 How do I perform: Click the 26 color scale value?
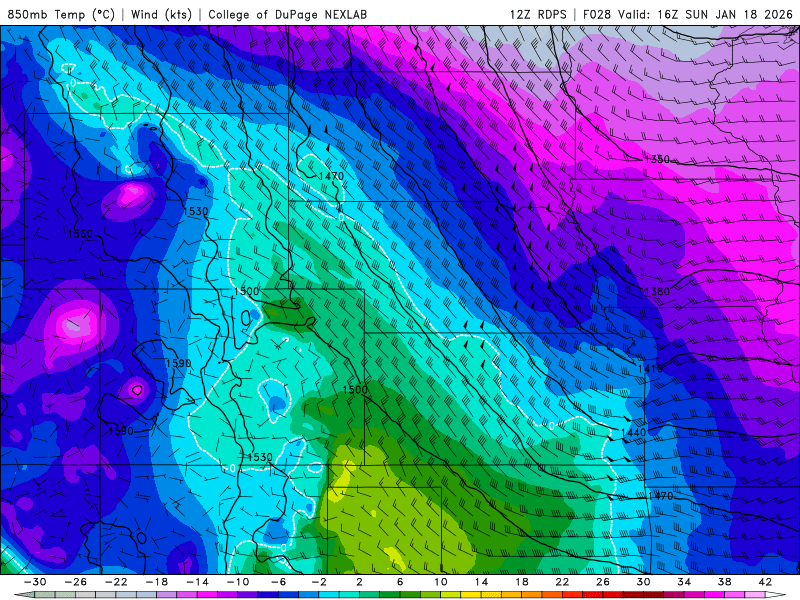coord(603,582)
